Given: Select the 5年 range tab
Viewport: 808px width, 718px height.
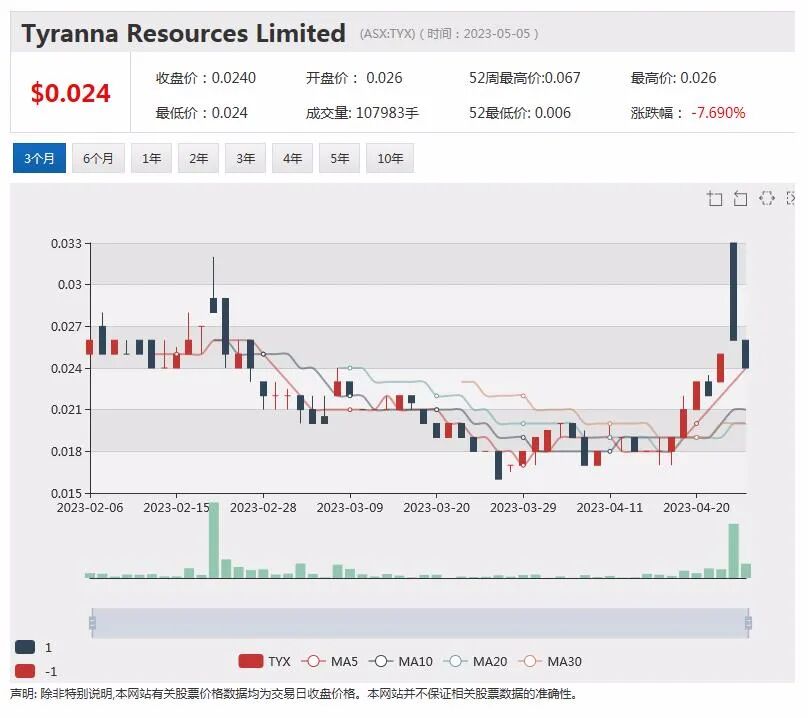Looking at the screenshot, I should [x=339, y=158].
